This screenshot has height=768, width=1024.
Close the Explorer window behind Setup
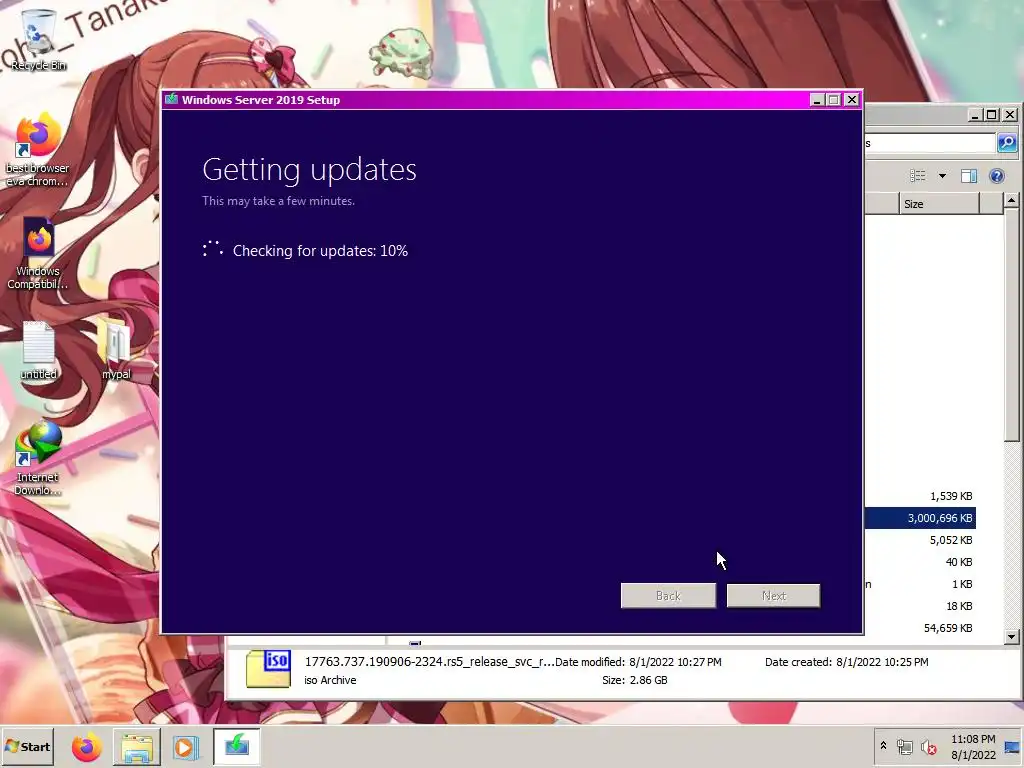point(1010,115)
